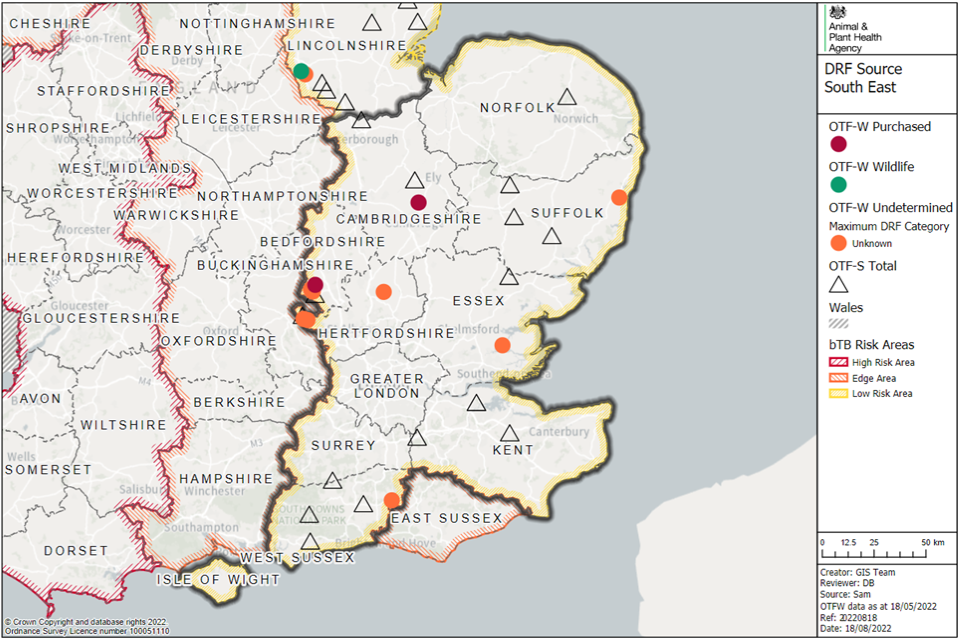Viewport: 960px width, 640px height.
Task: Click the GREATER LONDON map label
Action: pyautogui.click(x=386, y=386)
